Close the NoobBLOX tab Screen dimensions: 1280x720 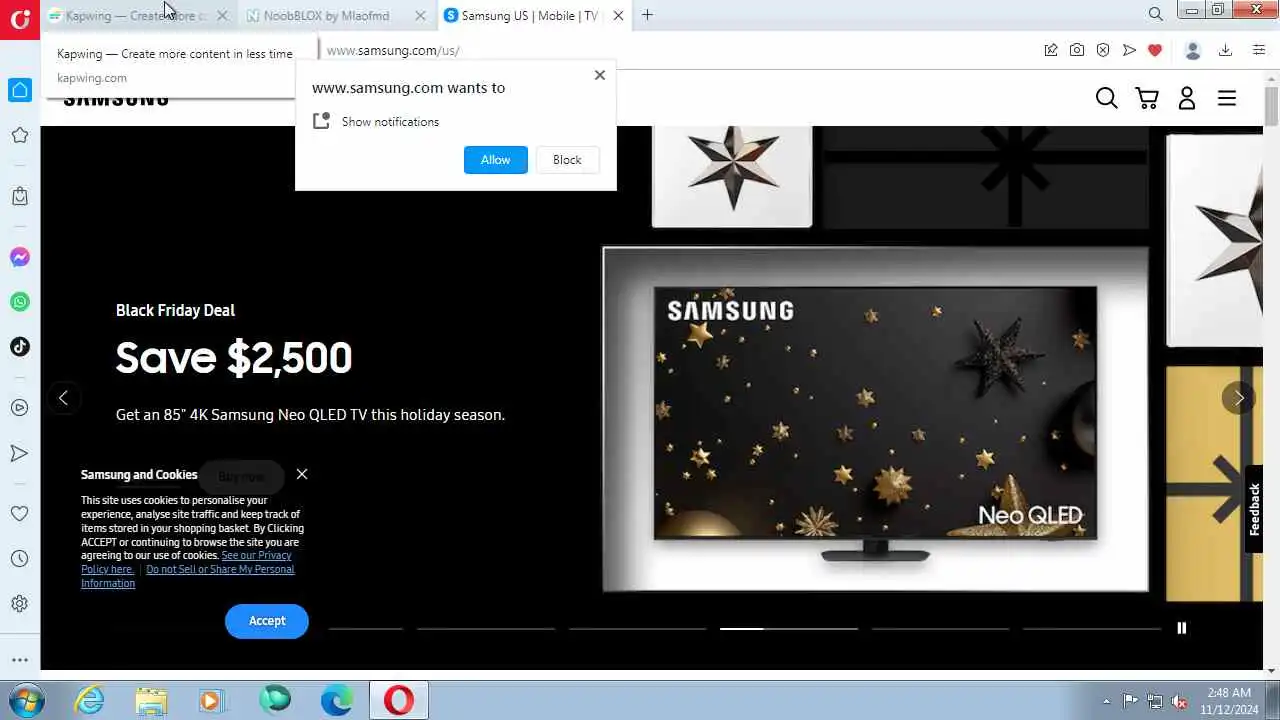pos(420,15)
